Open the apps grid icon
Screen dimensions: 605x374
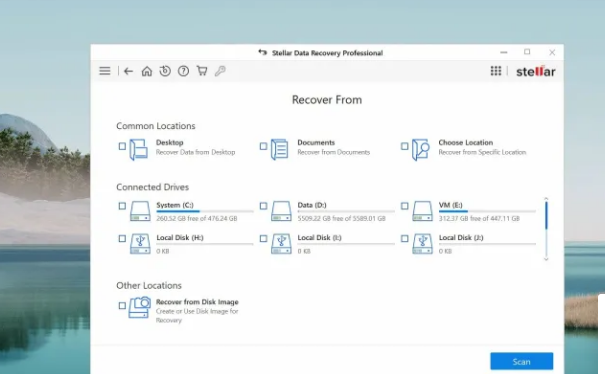(496, 71)
